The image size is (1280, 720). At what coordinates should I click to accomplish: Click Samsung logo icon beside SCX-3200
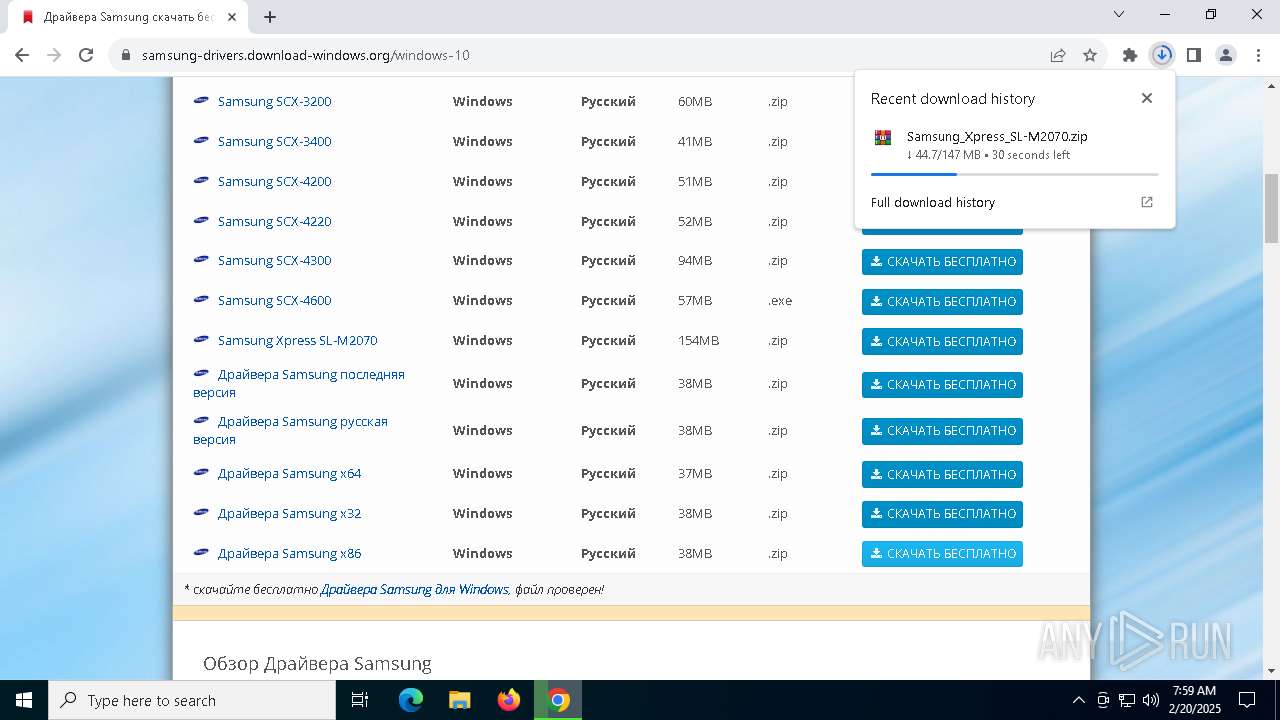click(201, 100)
